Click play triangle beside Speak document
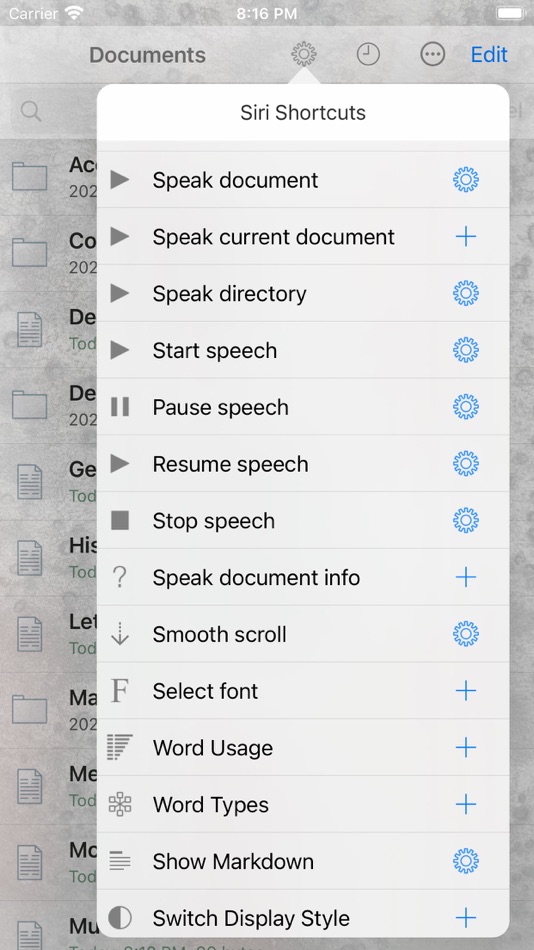The image size is (534, 950). (120, 180)
